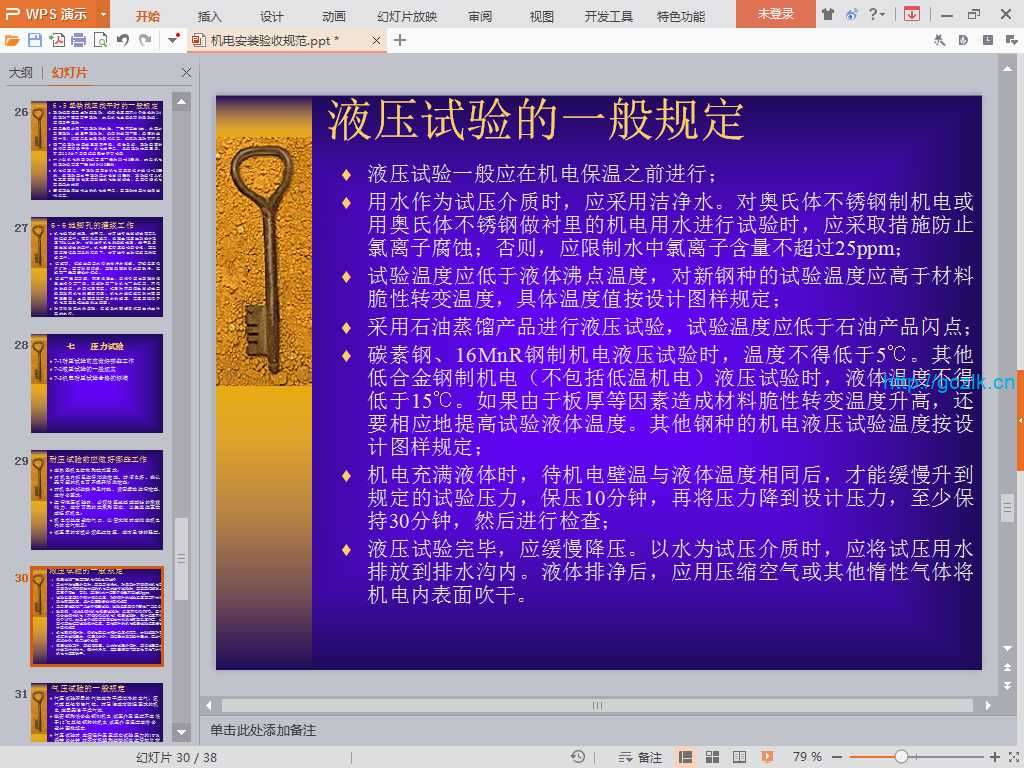
Task: Open the 插入 ribbon tab
Action: (210, 16)
